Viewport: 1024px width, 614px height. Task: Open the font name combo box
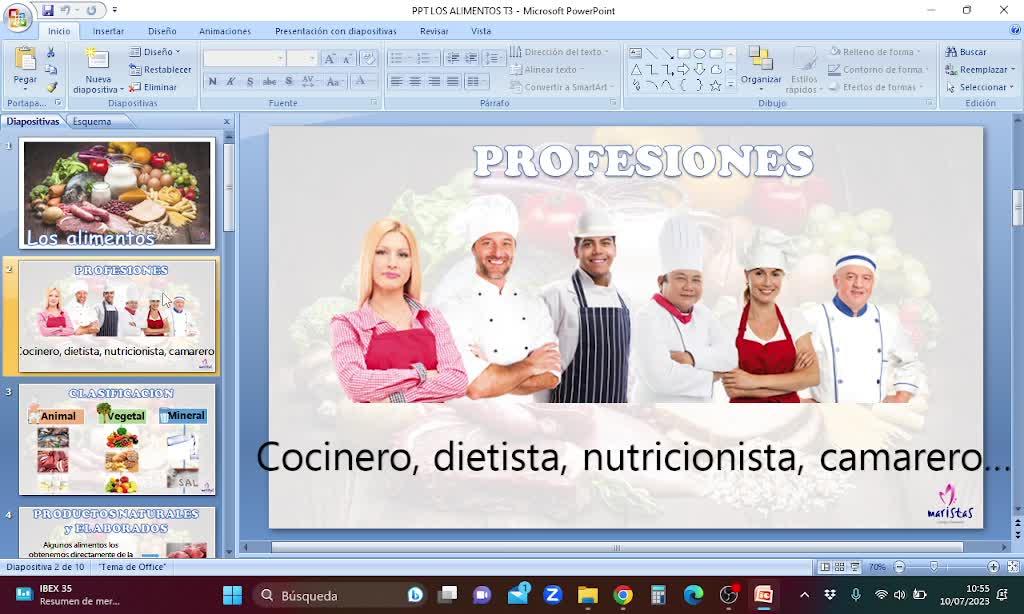pos(244,59)
